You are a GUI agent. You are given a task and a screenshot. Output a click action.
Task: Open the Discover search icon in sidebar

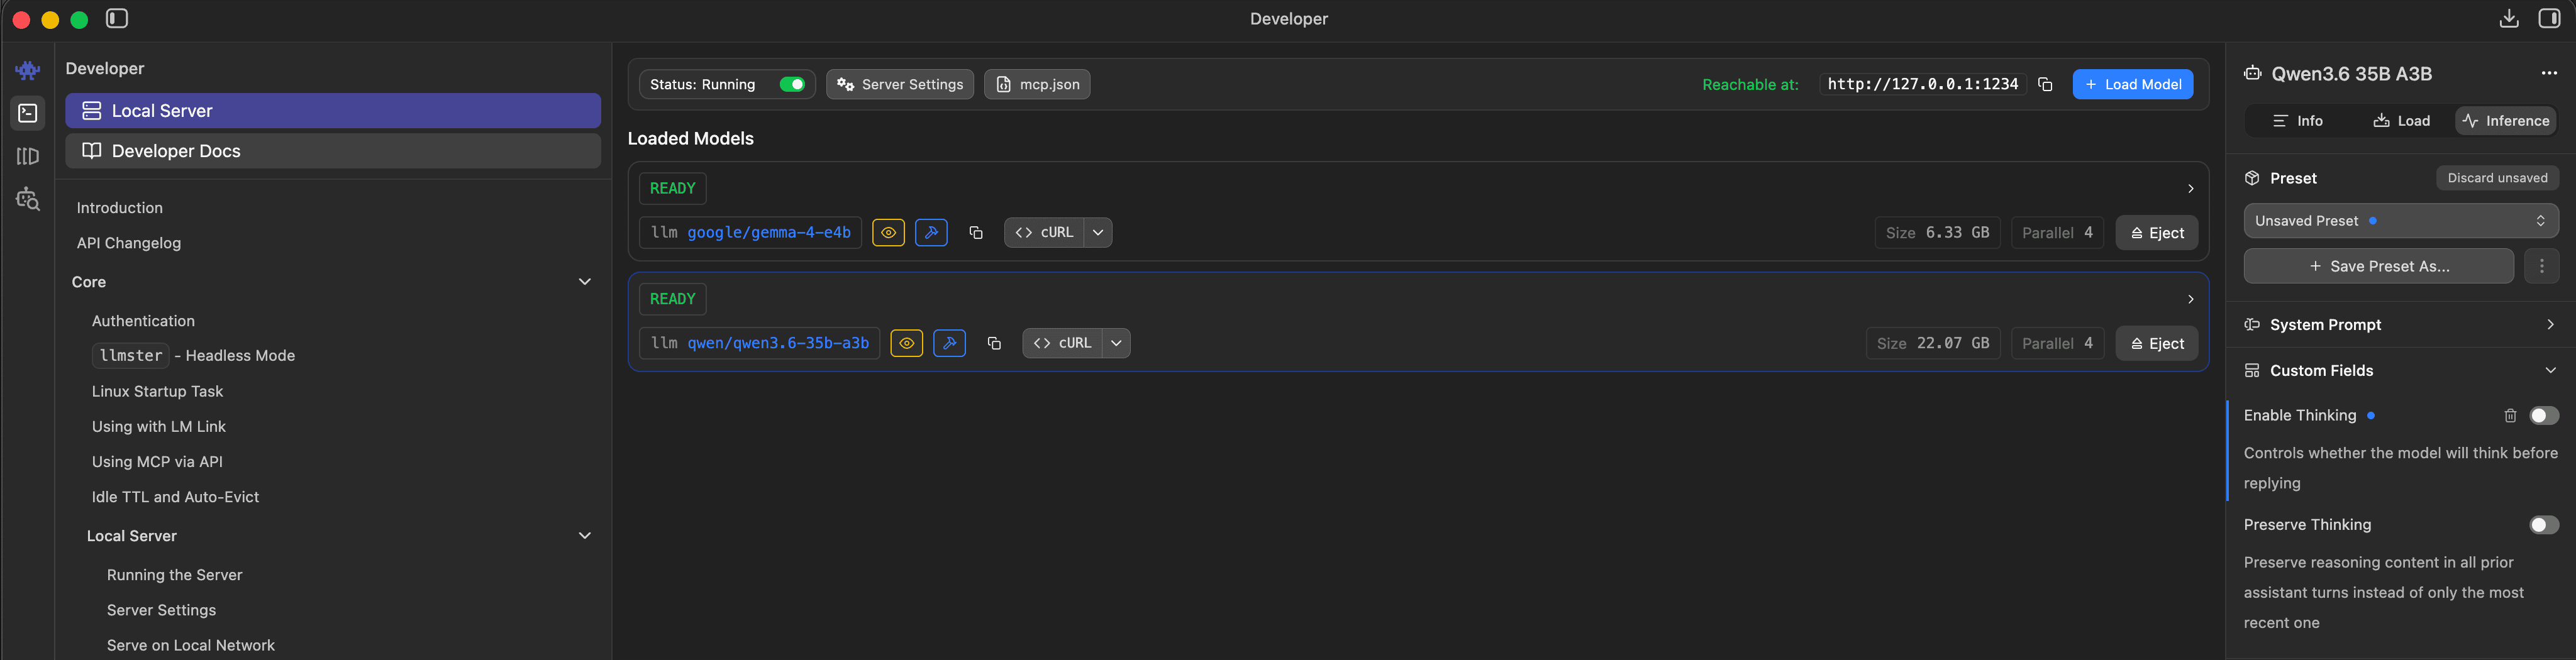coord(28,200)
